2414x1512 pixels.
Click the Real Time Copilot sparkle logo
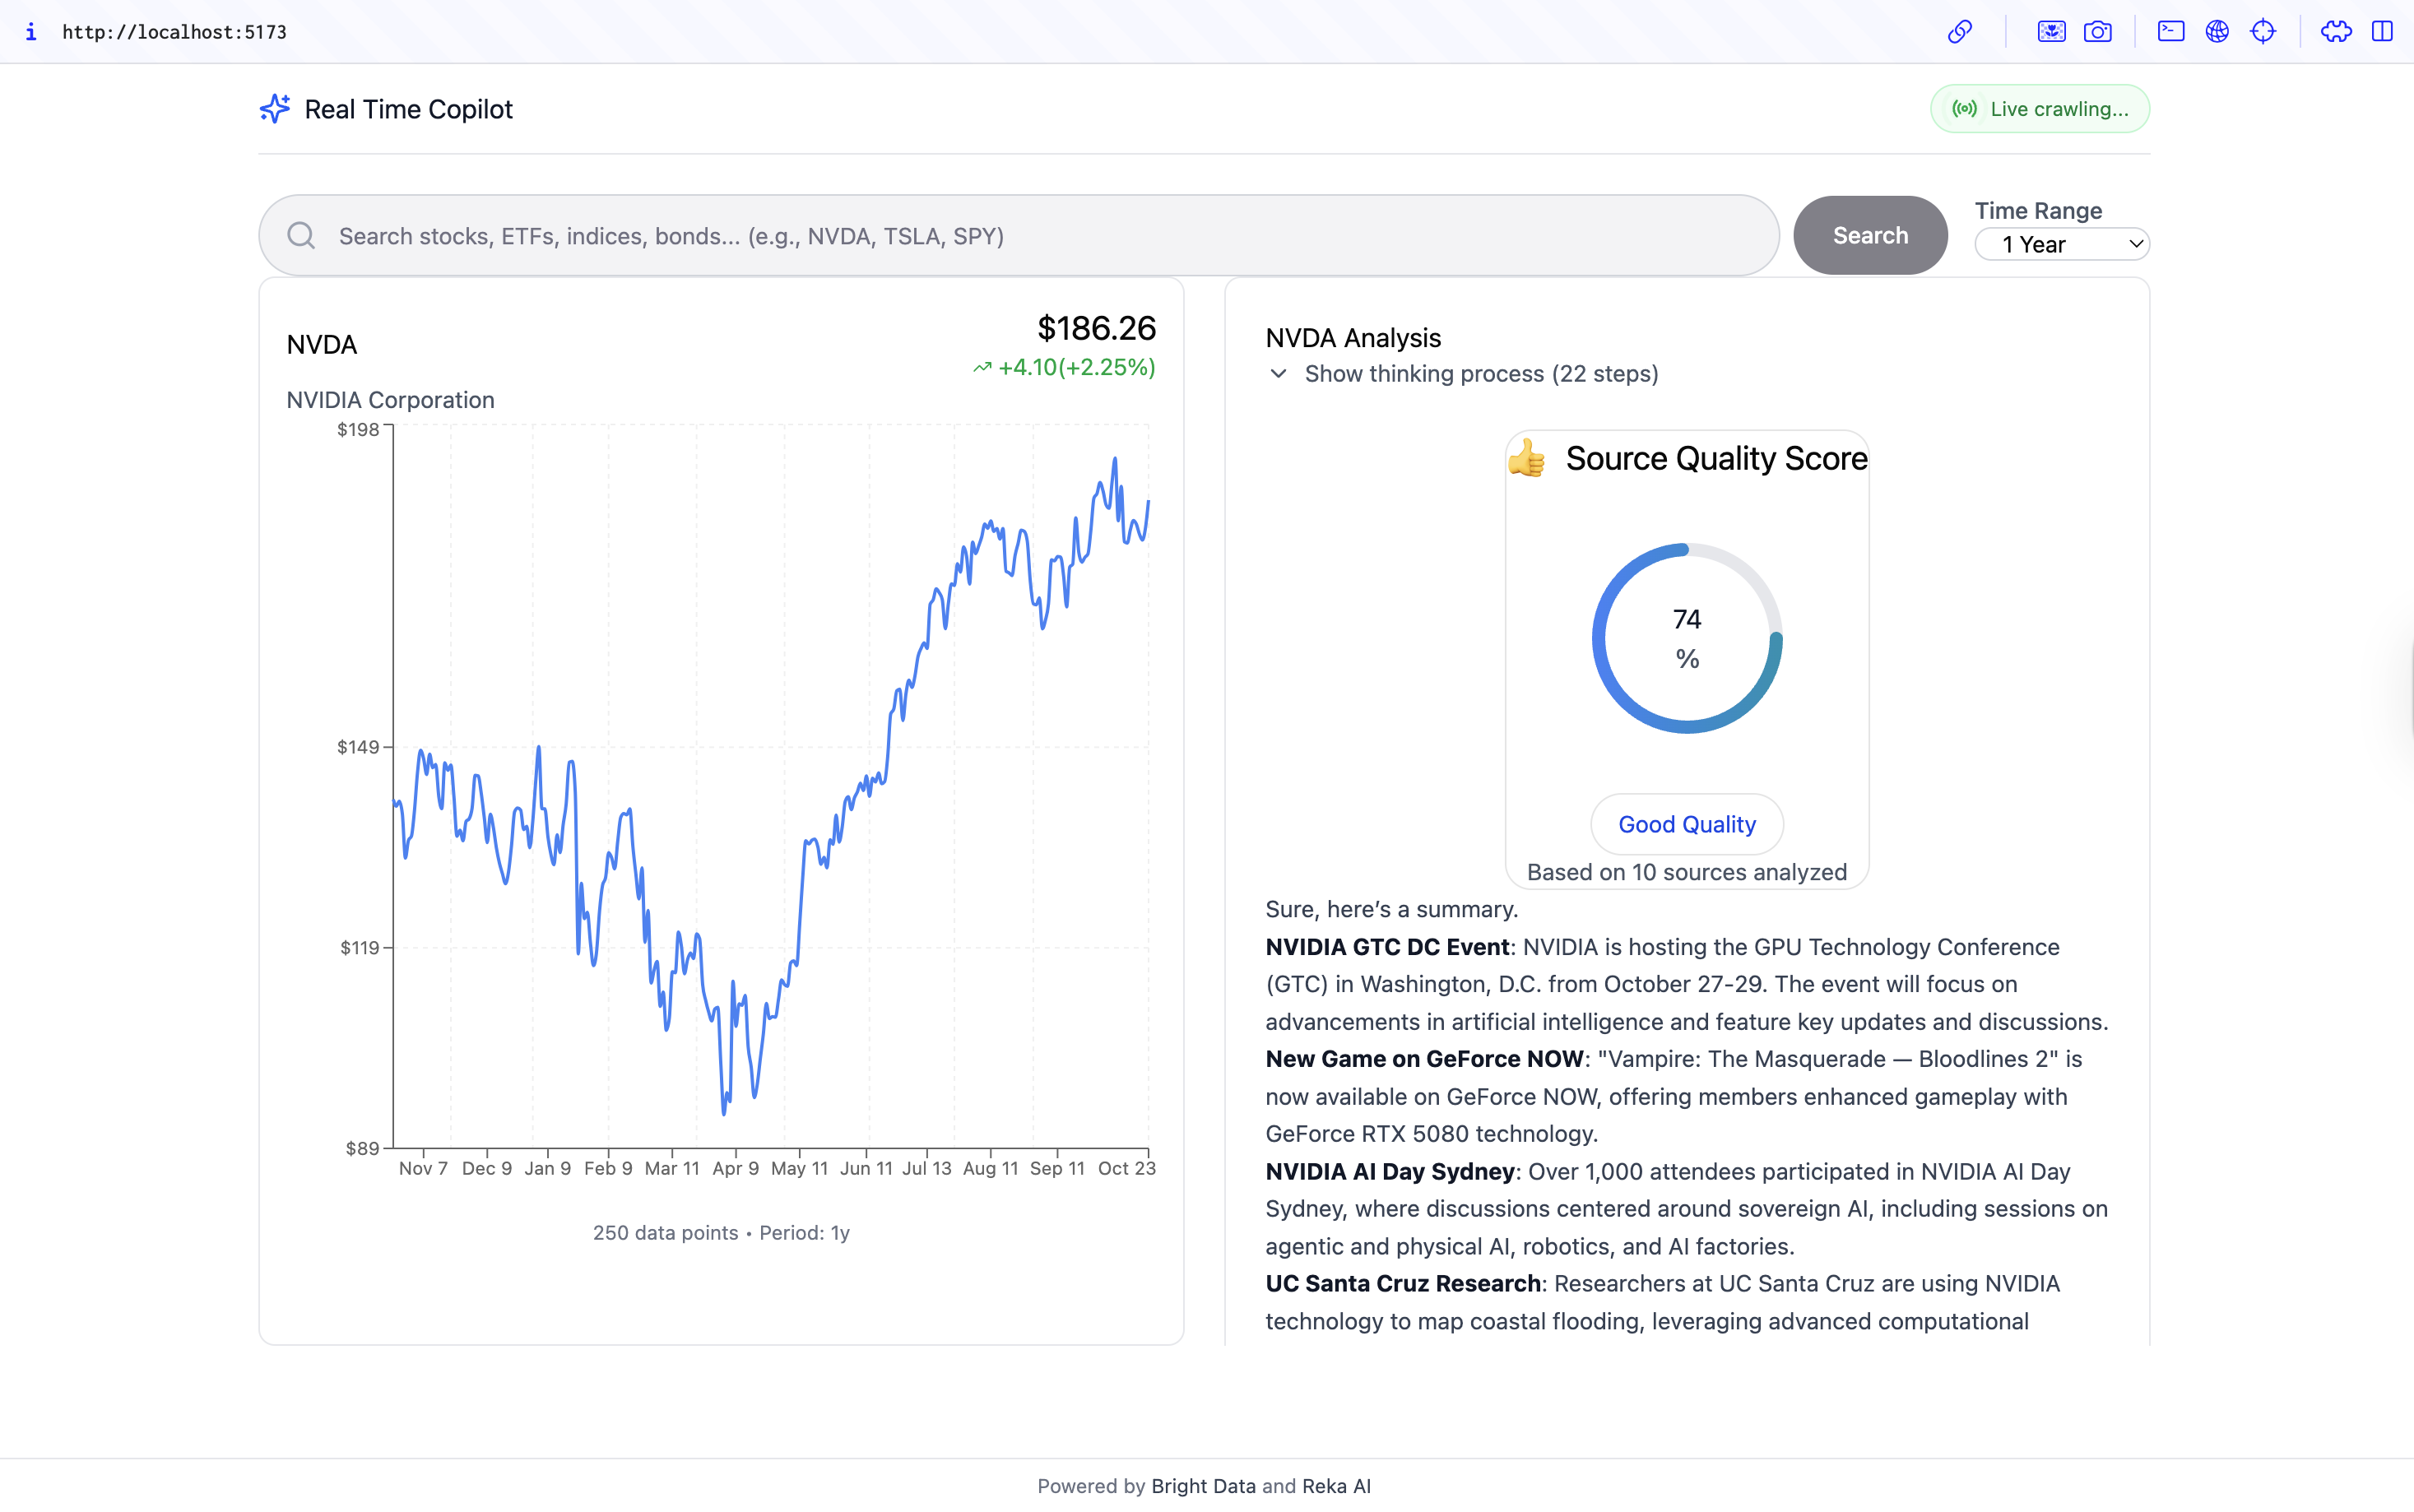click(275, 109)
